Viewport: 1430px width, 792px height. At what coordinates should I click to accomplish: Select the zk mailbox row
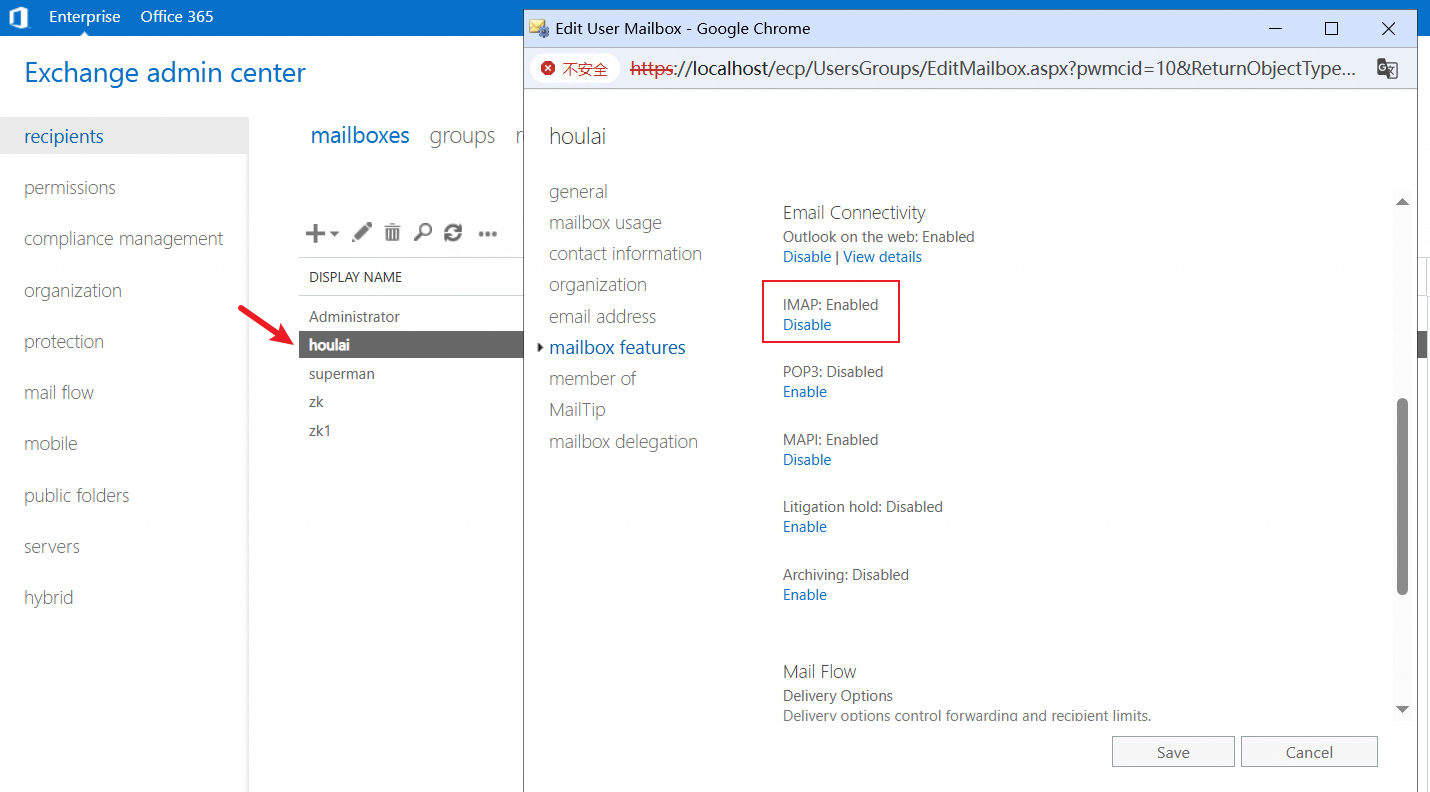[x=411, y=402]
